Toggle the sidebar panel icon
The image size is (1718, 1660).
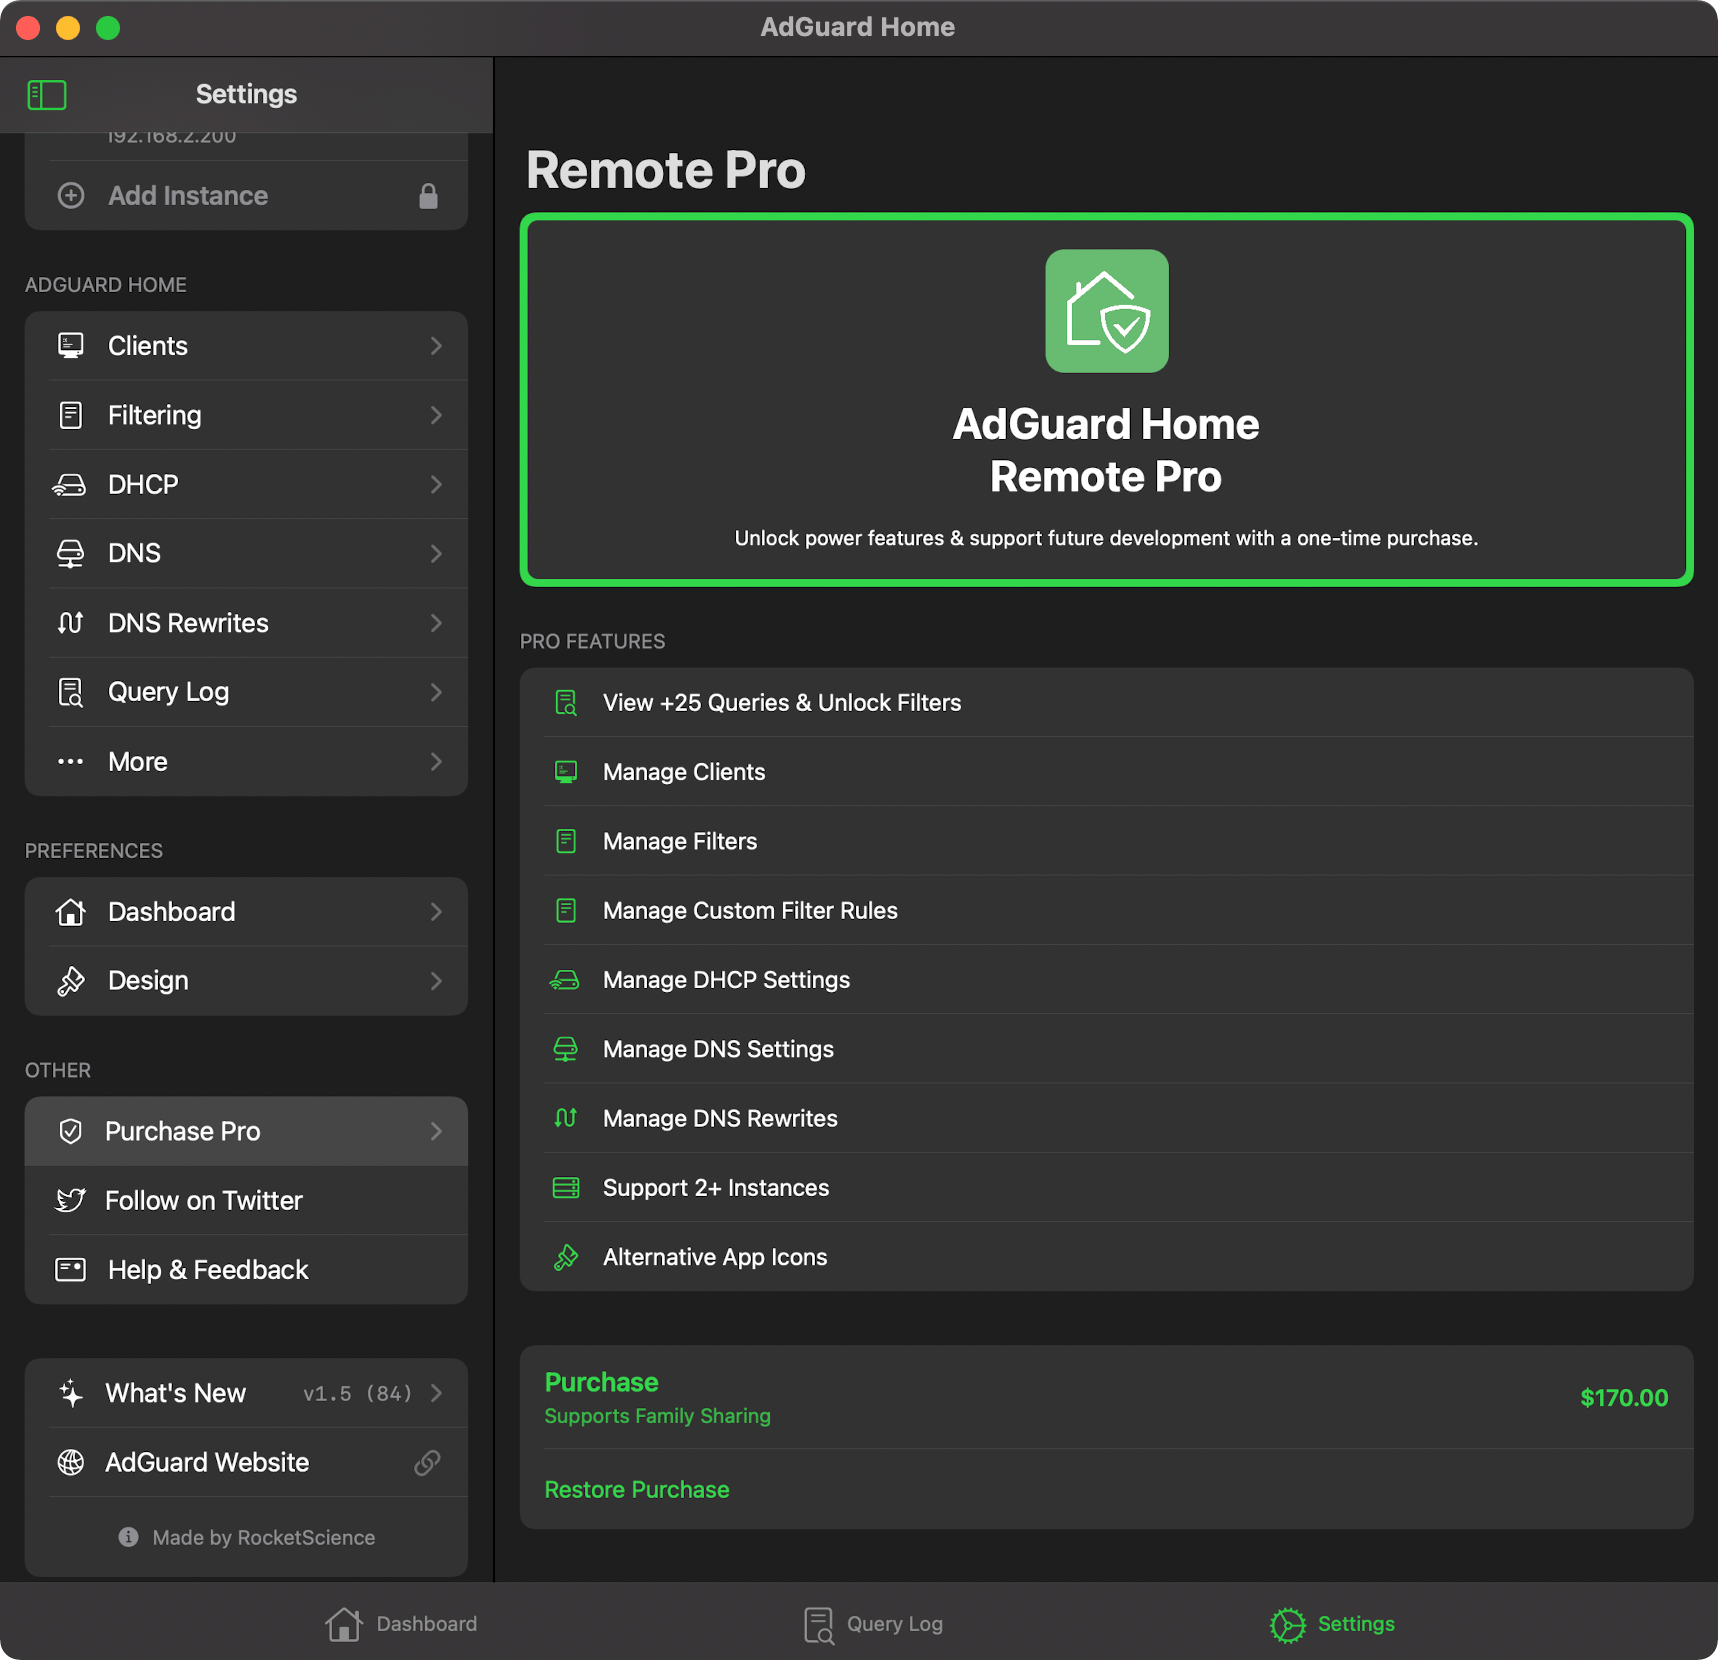[47, 95]
